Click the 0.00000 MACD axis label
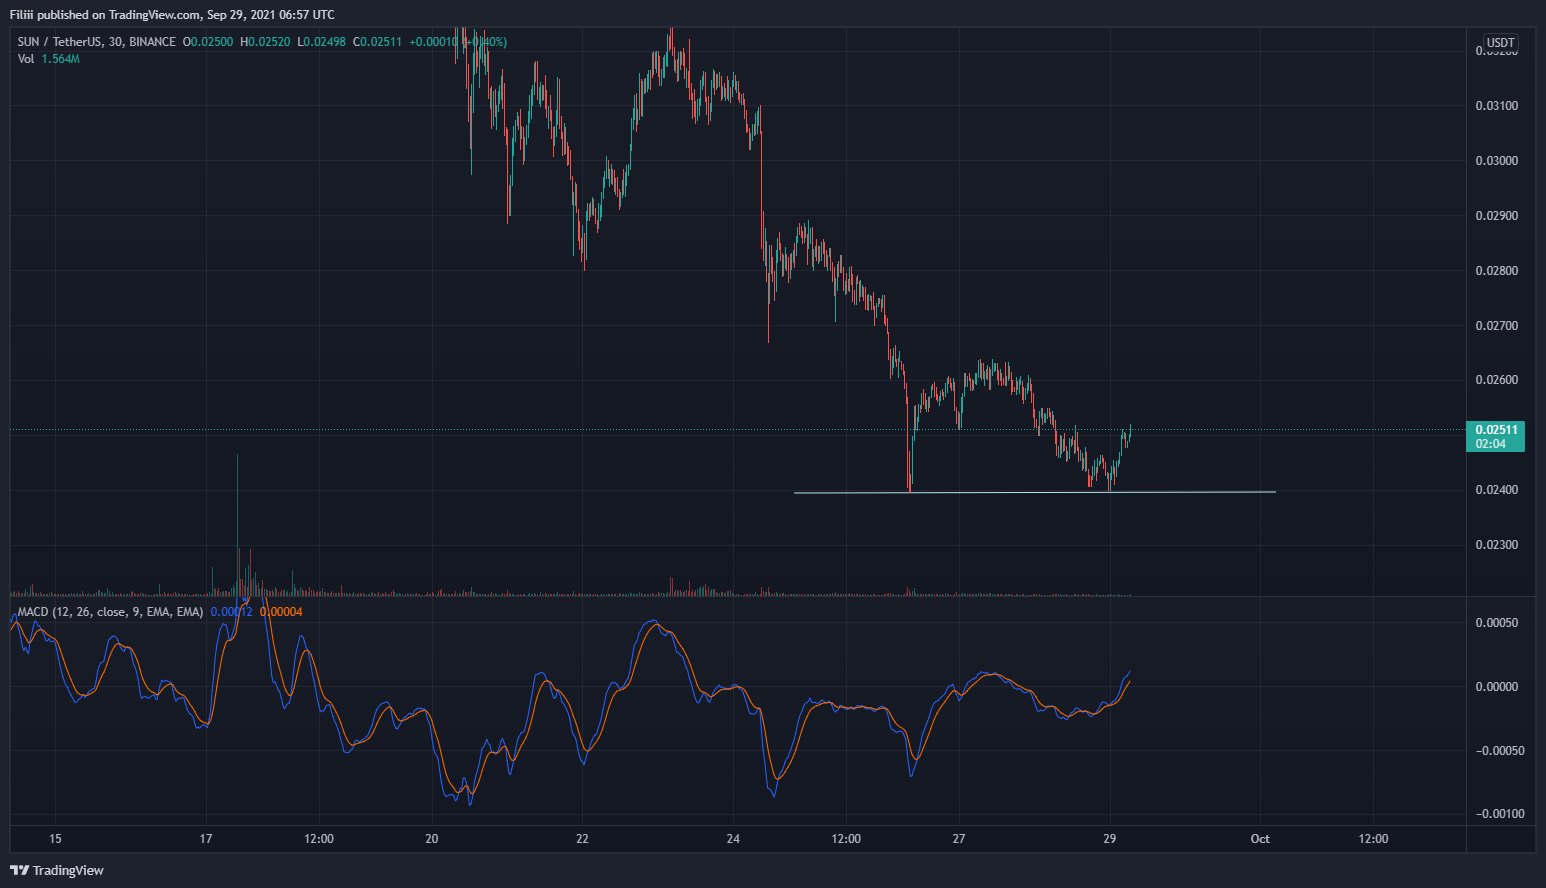Viewport: 1546px width, 888px height. [1496, 687]
